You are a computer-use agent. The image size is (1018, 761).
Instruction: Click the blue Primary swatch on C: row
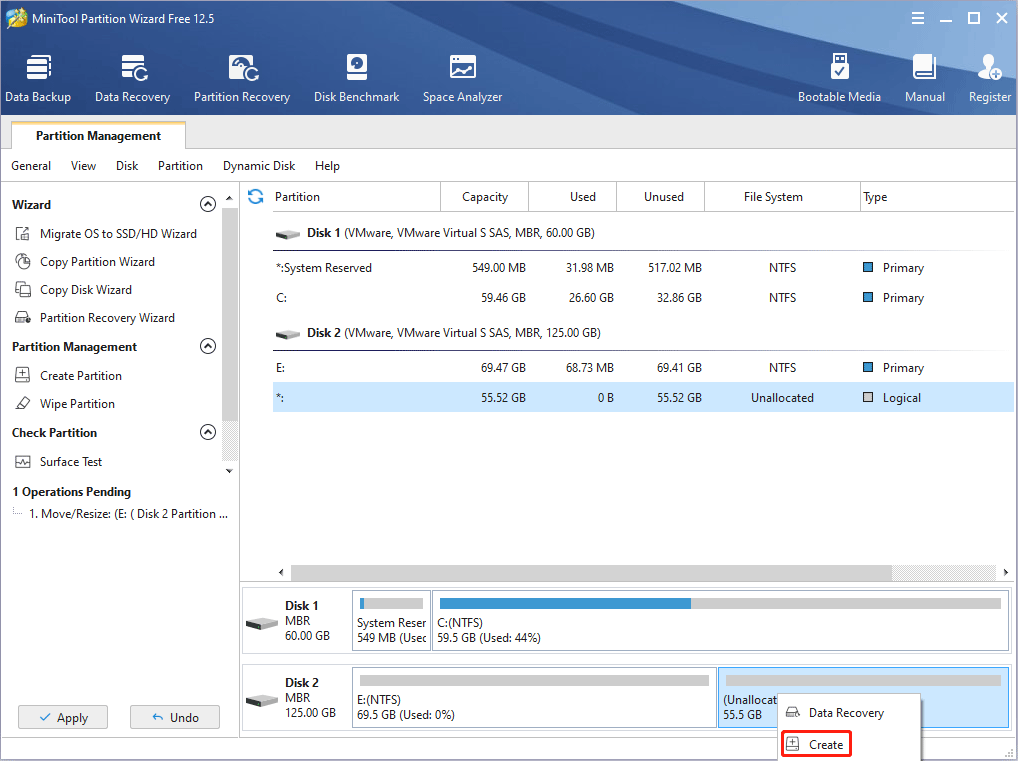click(x=867, y=297)
